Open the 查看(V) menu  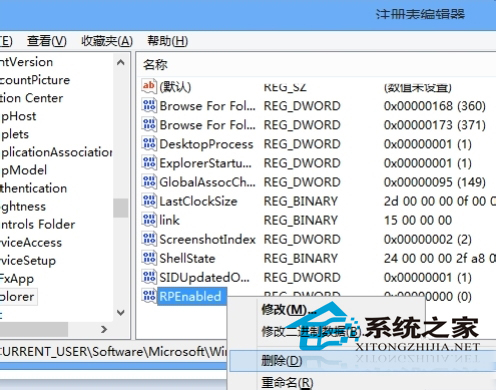(x=47, y=41)
